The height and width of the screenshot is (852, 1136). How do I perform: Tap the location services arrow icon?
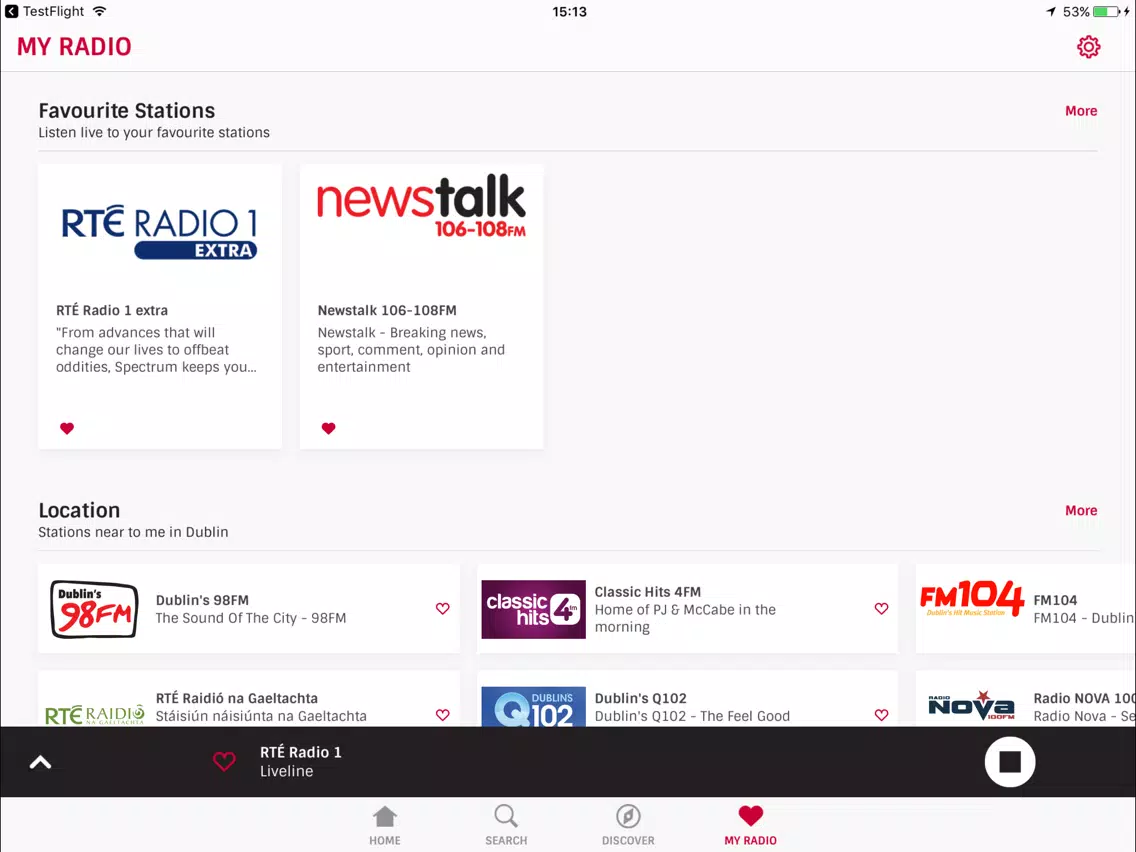point(1051,12)
